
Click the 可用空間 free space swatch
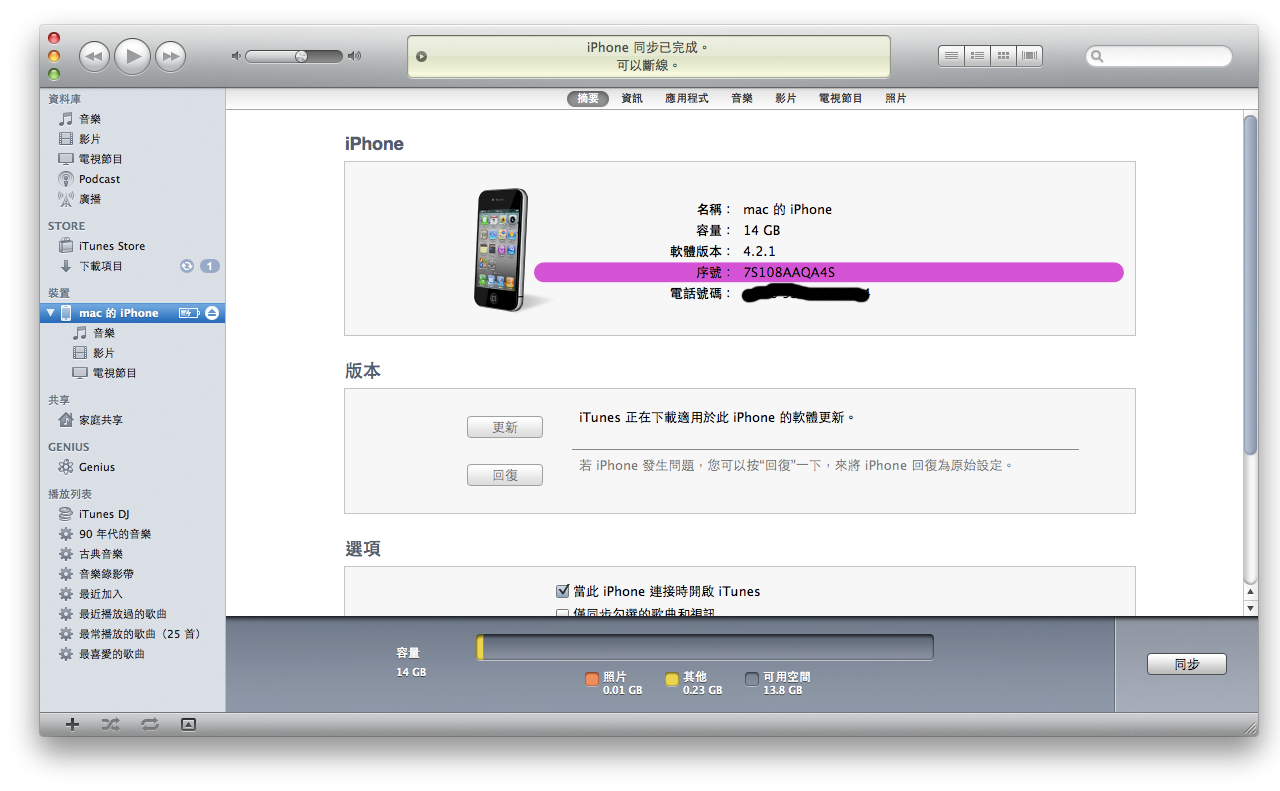(x=752, y=680)
